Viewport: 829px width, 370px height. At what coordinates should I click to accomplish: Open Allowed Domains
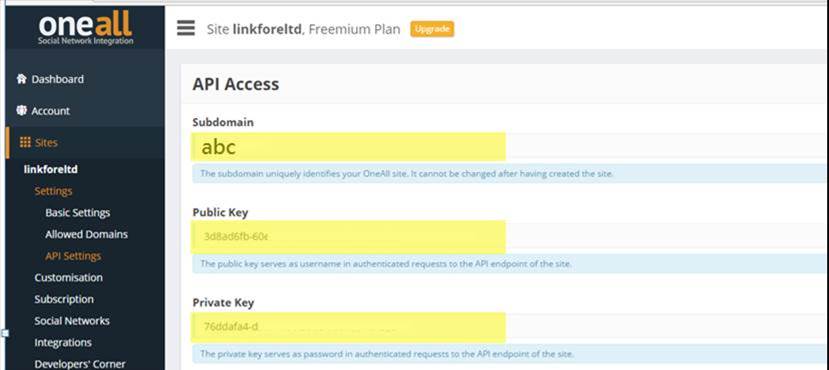(87, 234)
